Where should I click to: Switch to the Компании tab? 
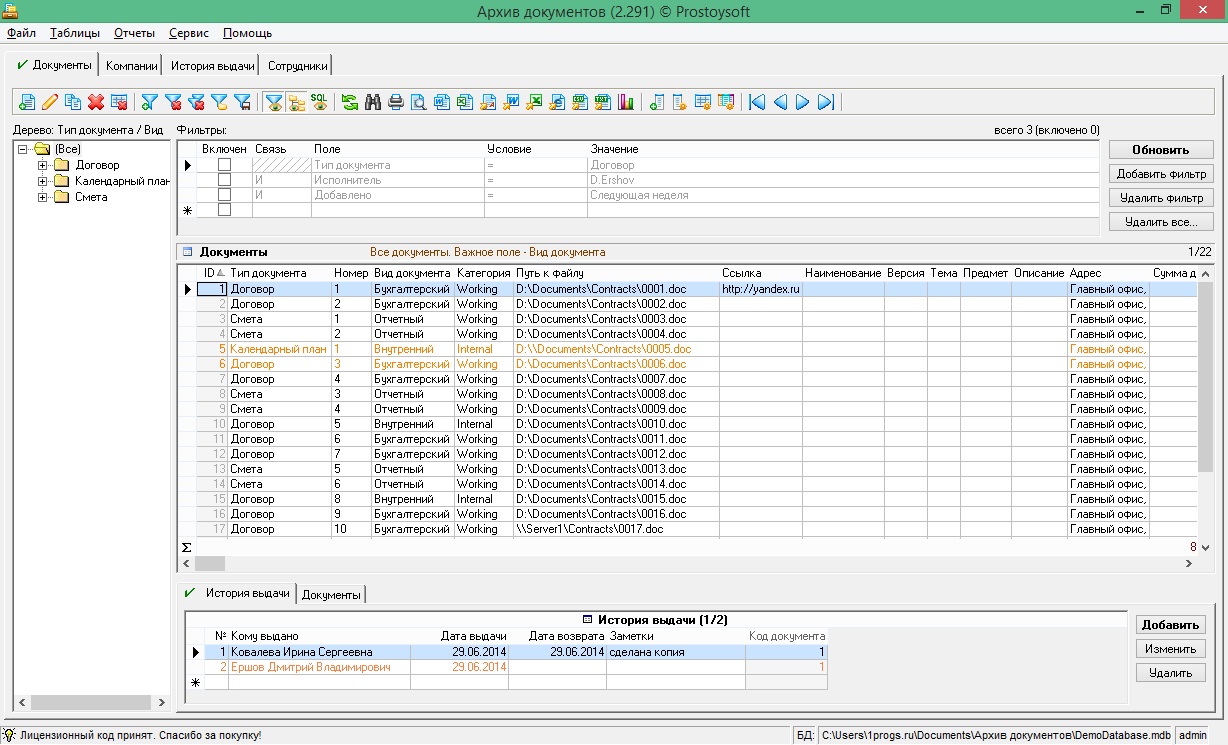(132, 66)
